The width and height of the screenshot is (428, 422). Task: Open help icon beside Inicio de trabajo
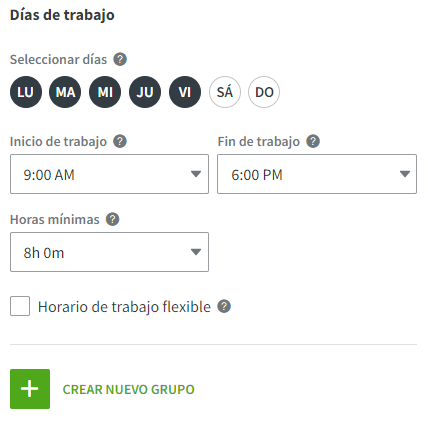[x=120, y=141]
